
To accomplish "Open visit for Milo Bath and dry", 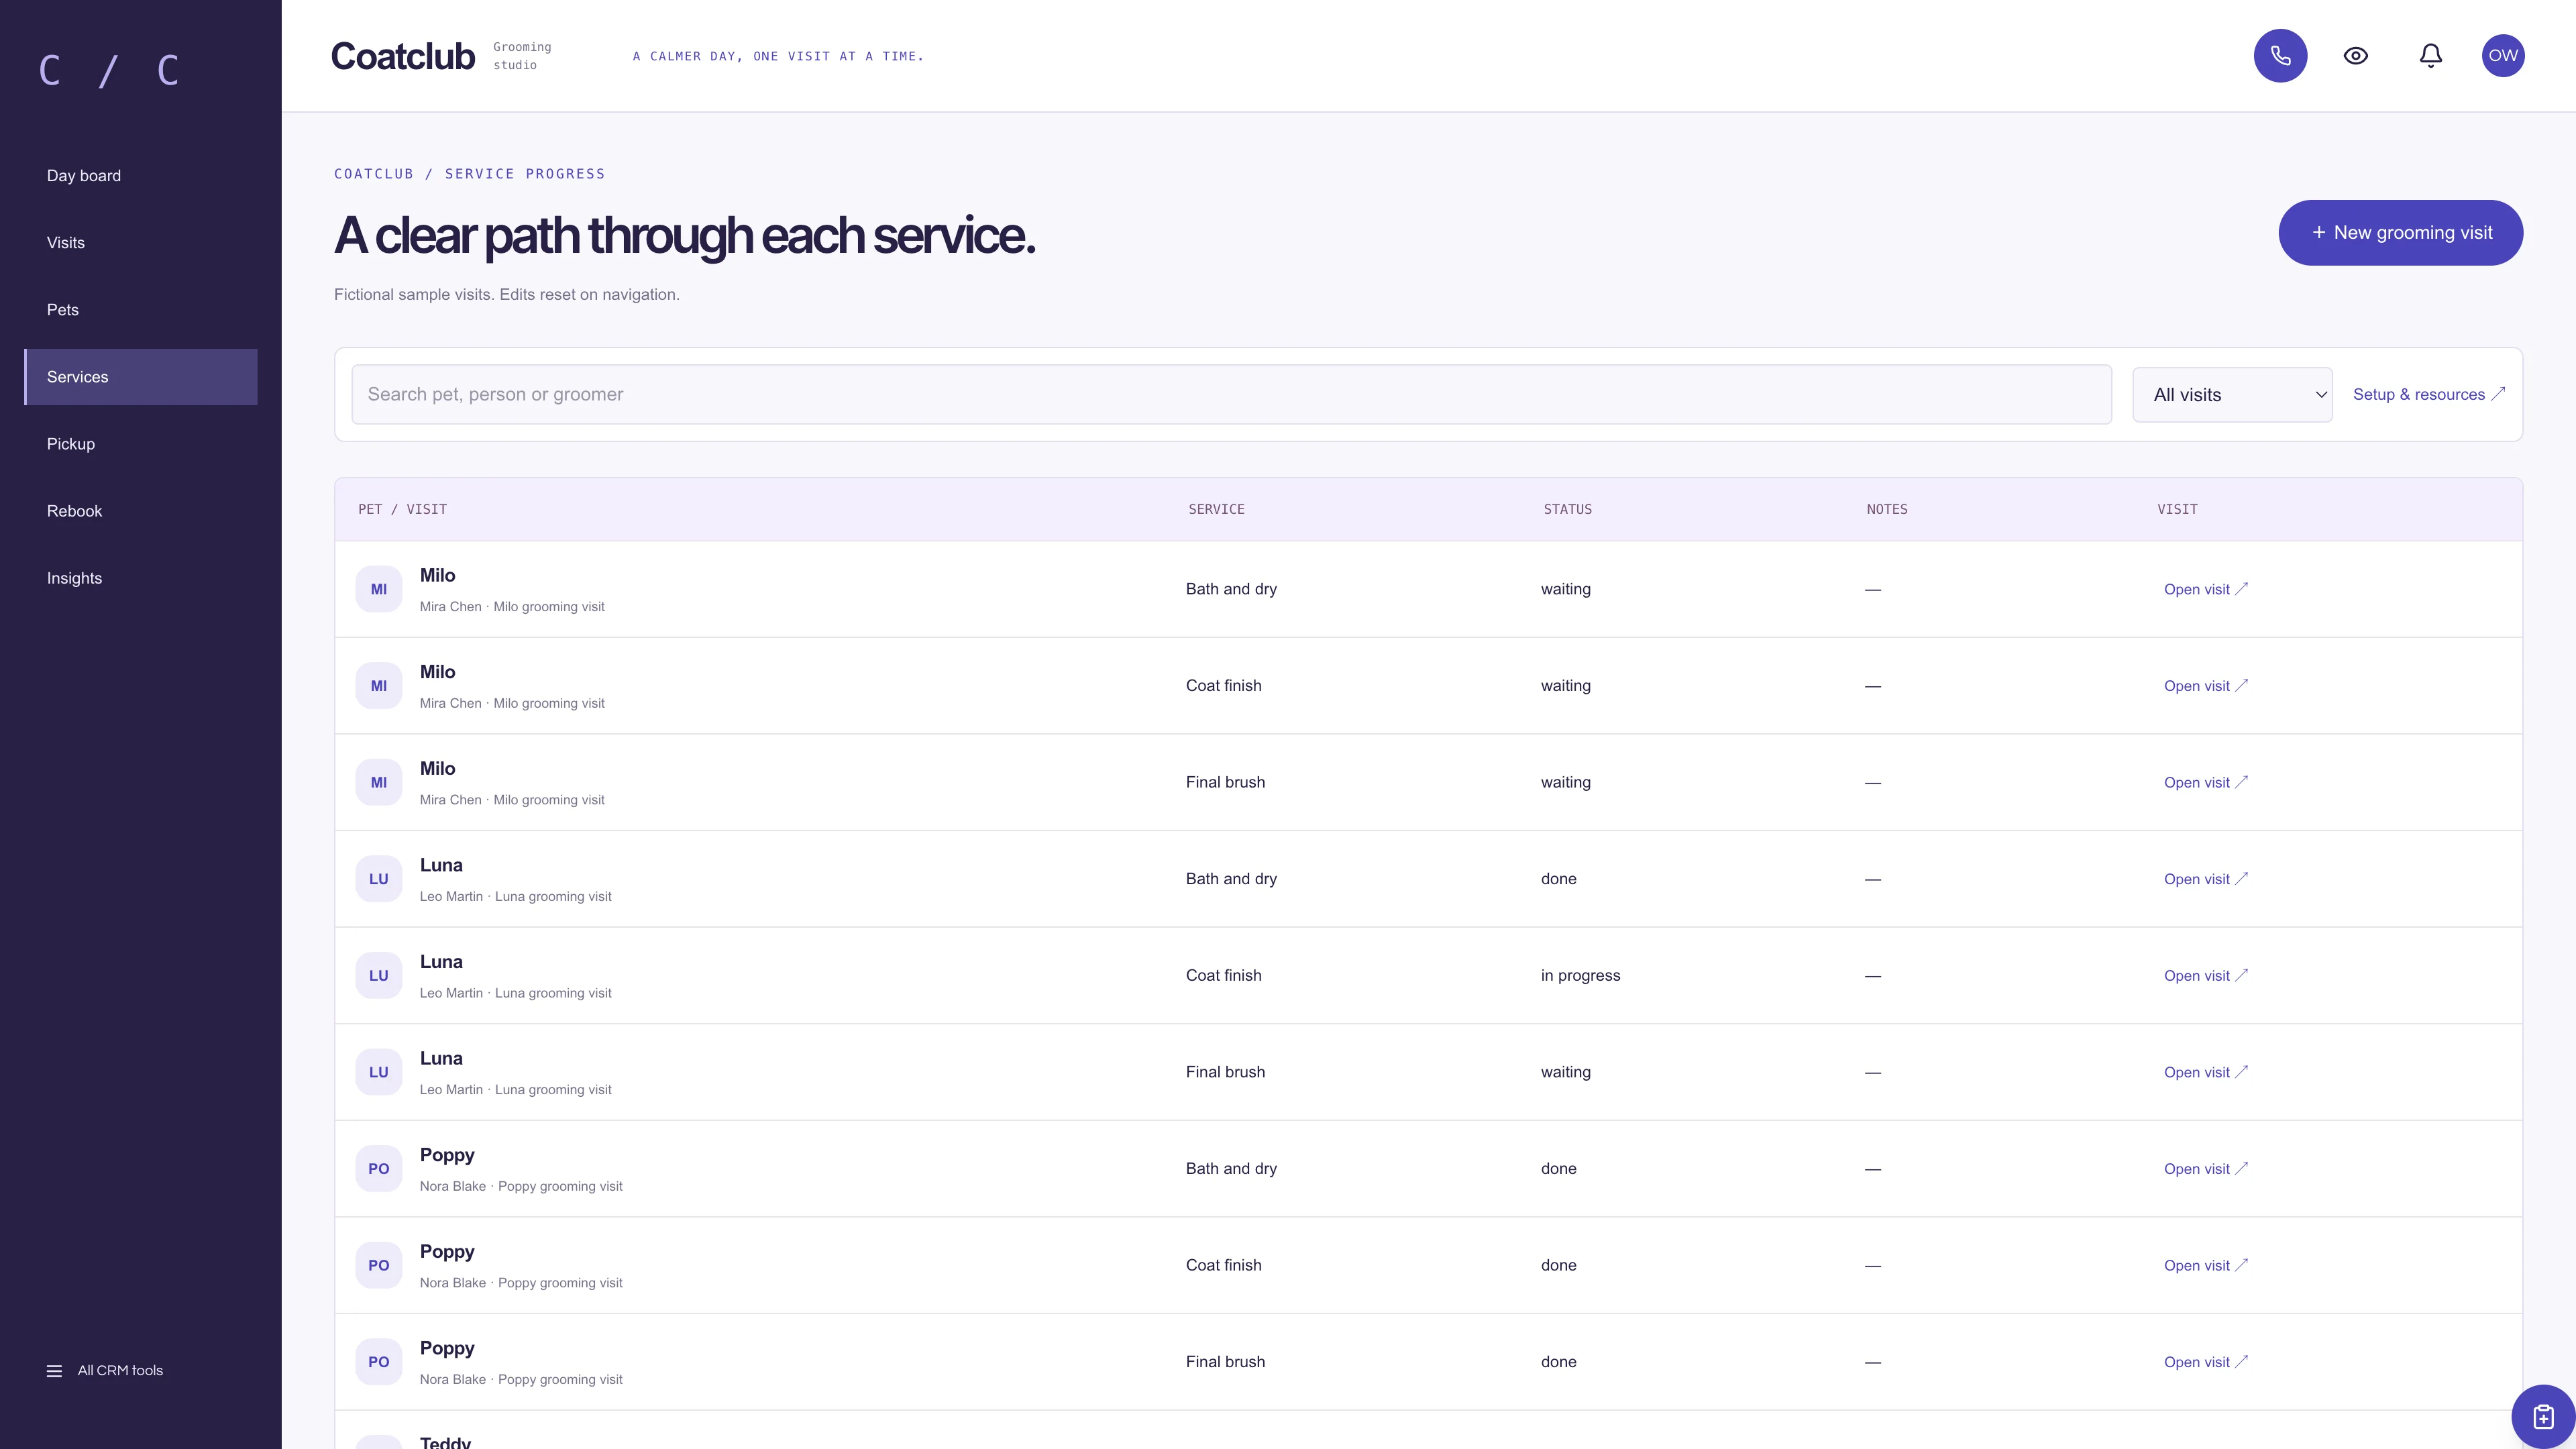I will (x=2205, y=589).
